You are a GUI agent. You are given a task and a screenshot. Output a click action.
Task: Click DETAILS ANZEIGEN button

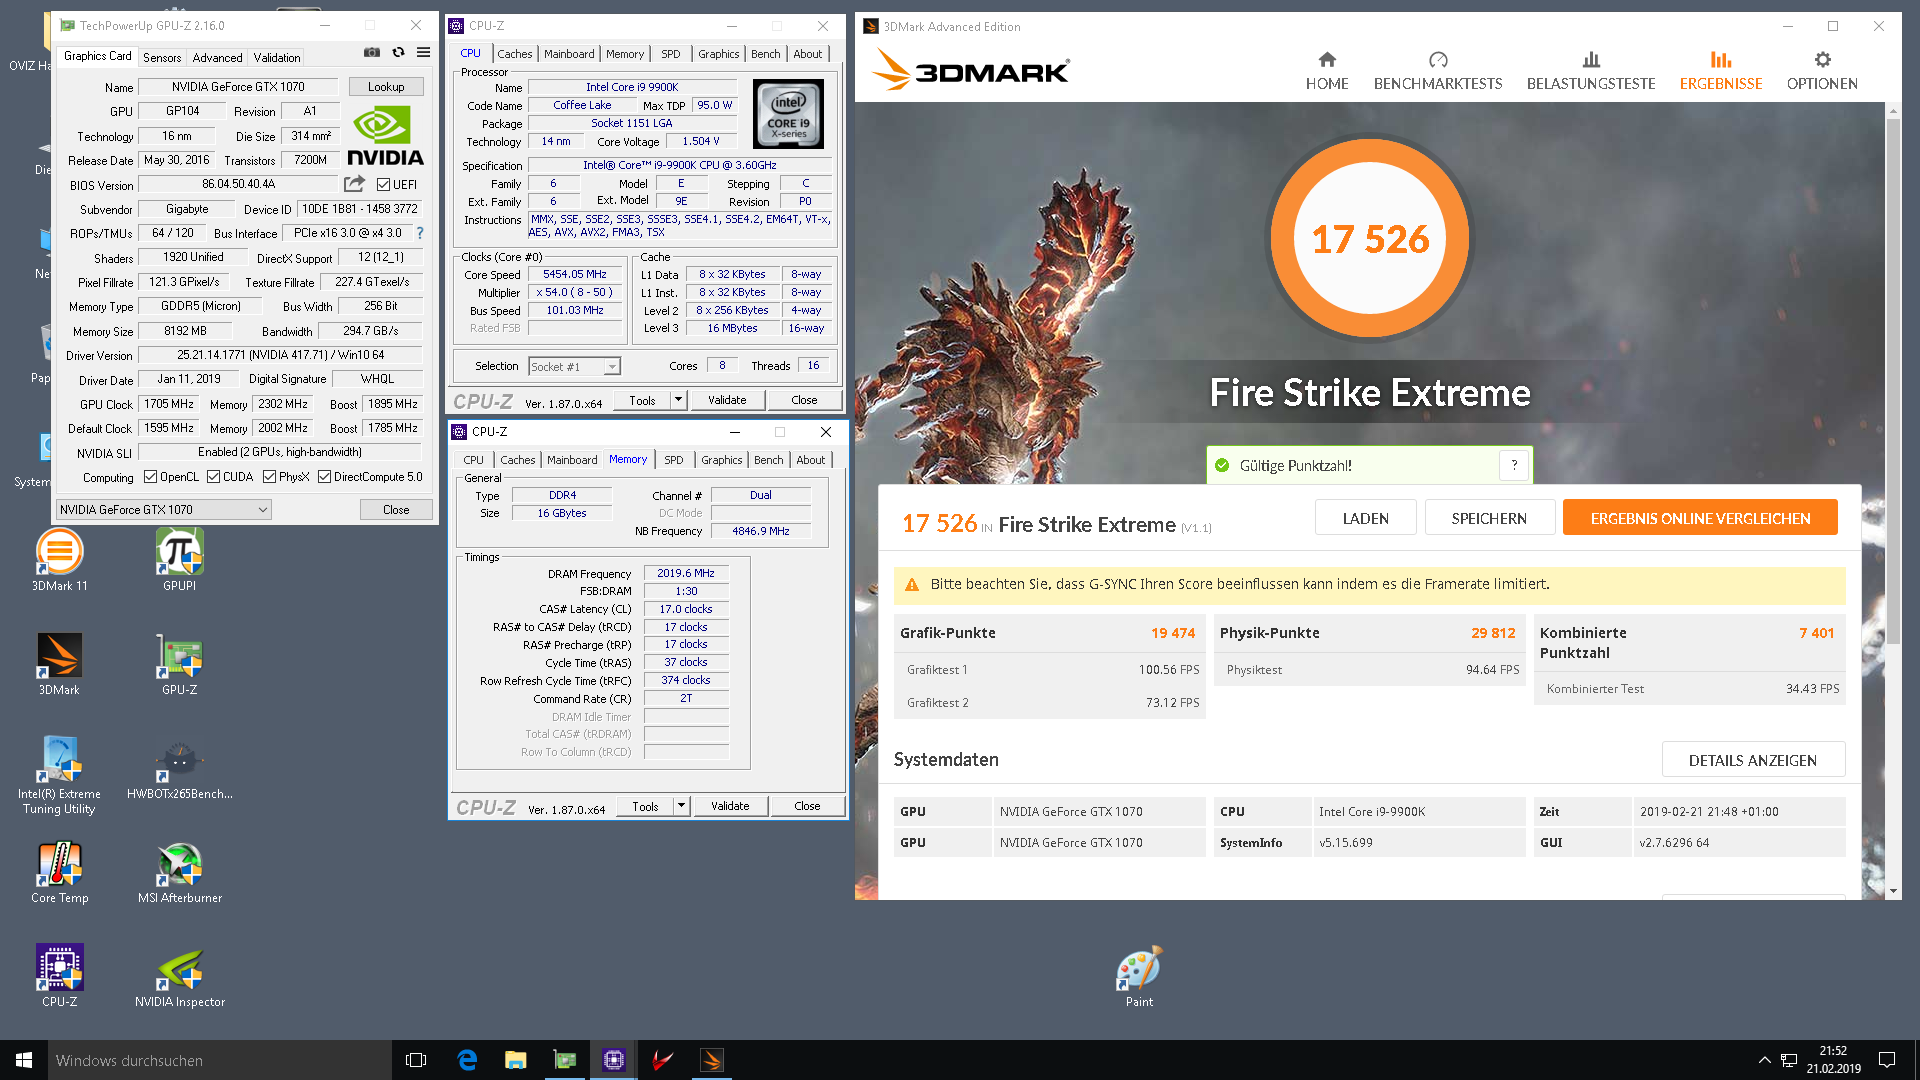[x=1753, y=760]
